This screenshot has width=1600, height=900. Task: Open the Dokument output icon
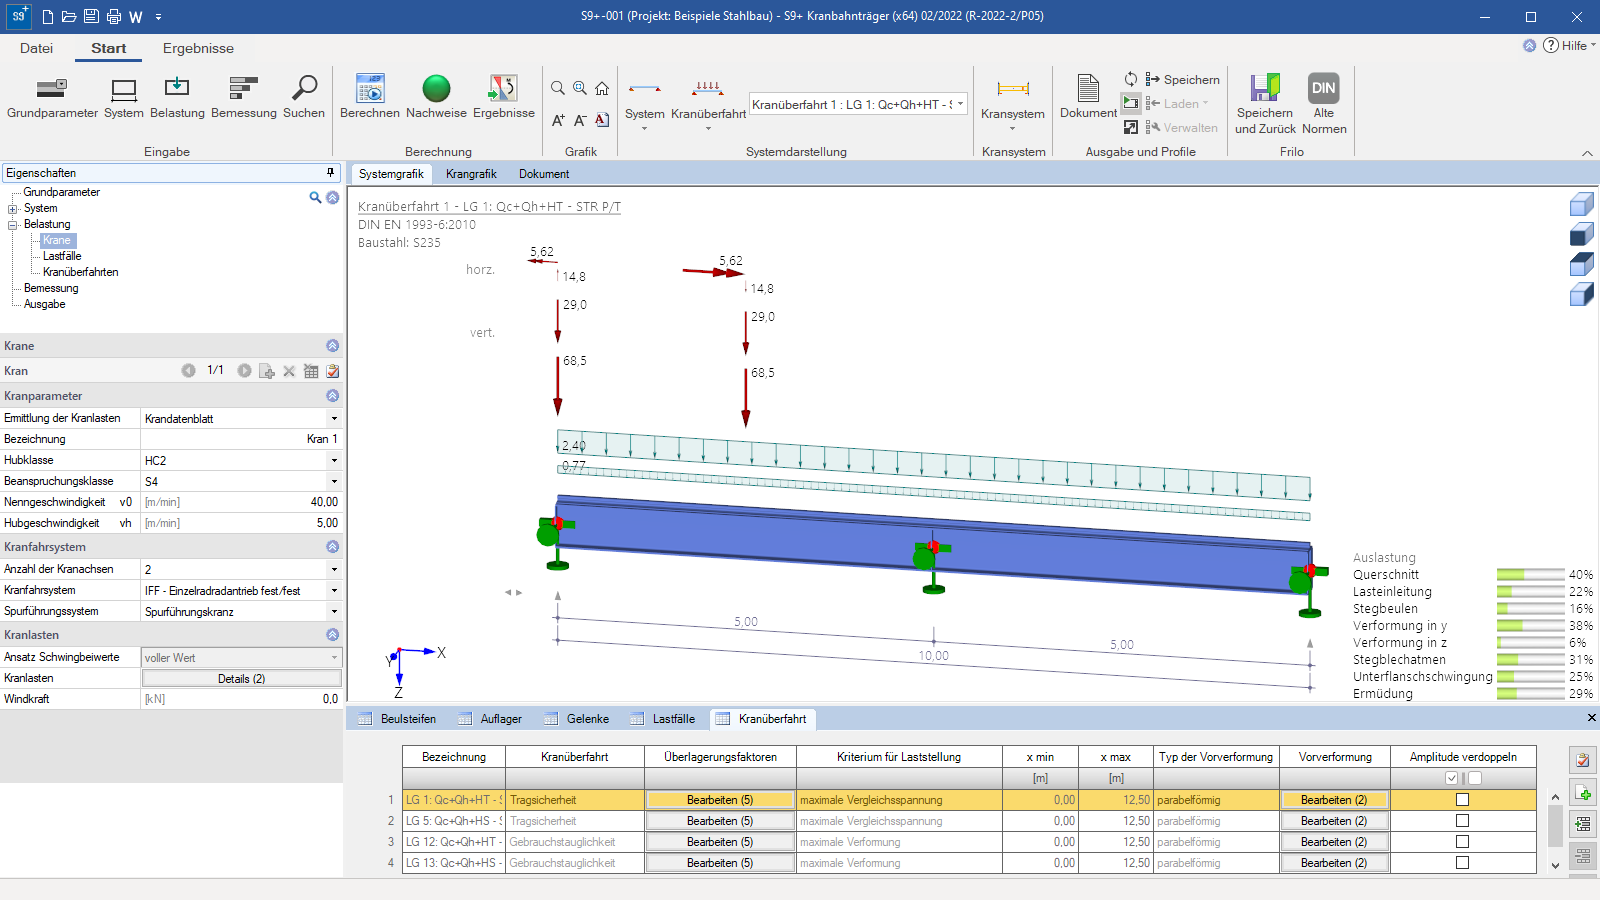(x=1088, y=97)
